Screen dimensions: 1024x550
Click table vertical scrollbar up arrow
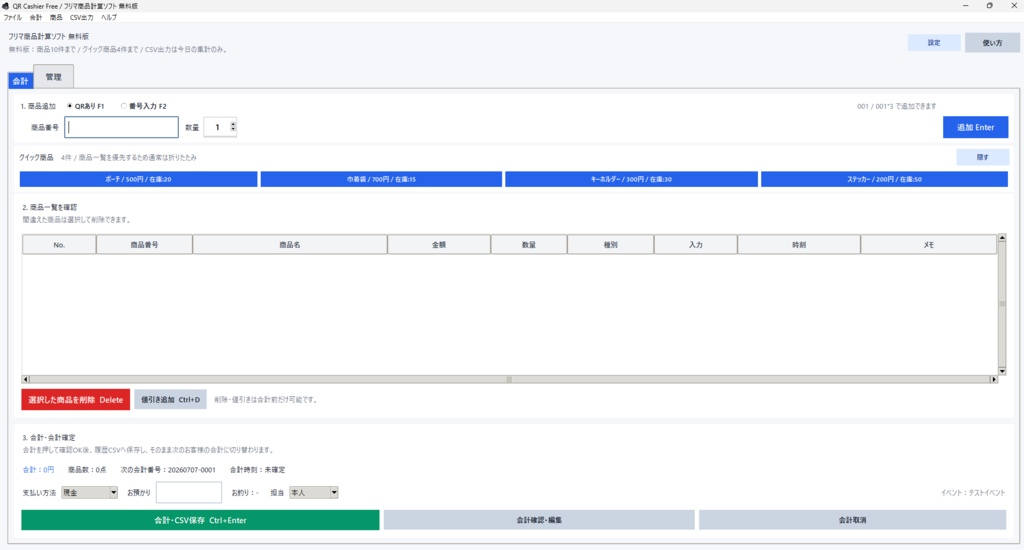coord(1002,238)
